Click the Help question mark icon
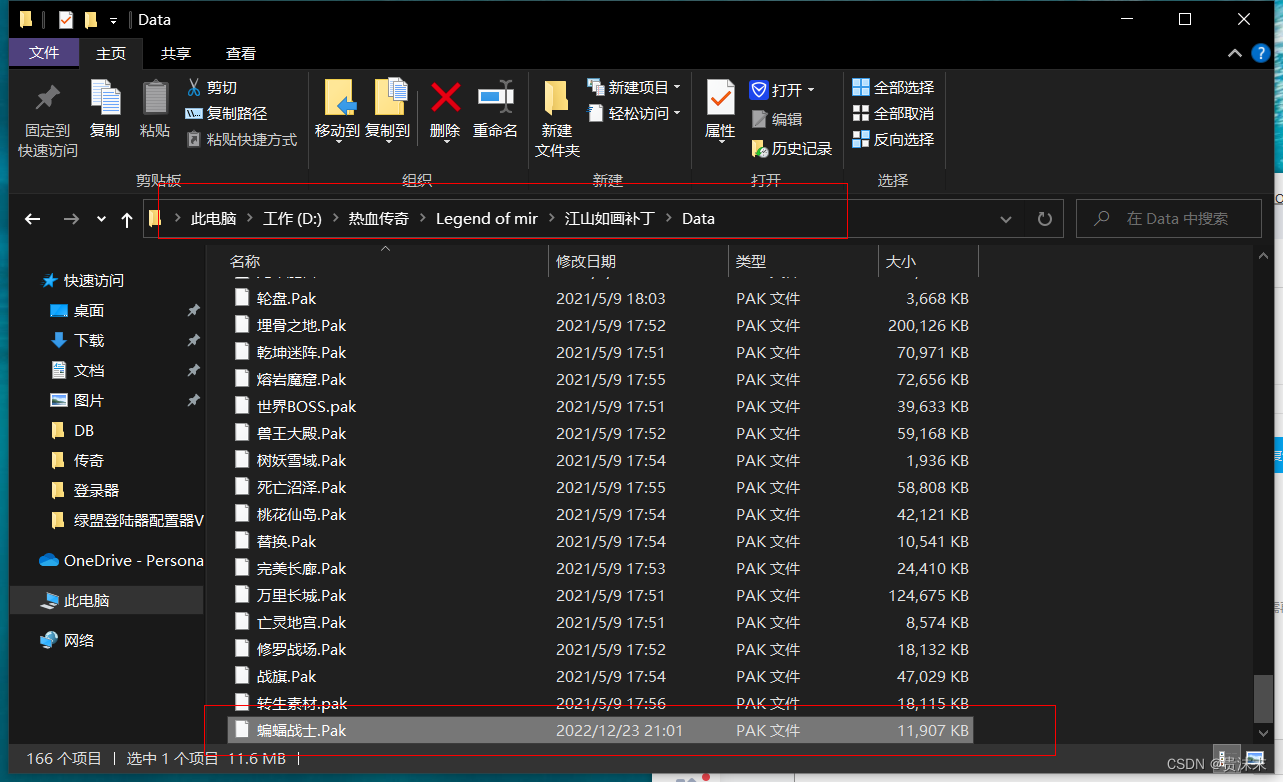1283x782 pixels. (1260, 53)
